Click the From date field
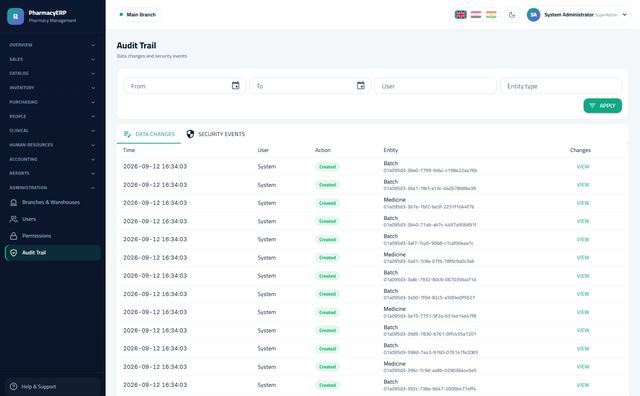The height and width of the screenshot is (396, 640). 184,86
